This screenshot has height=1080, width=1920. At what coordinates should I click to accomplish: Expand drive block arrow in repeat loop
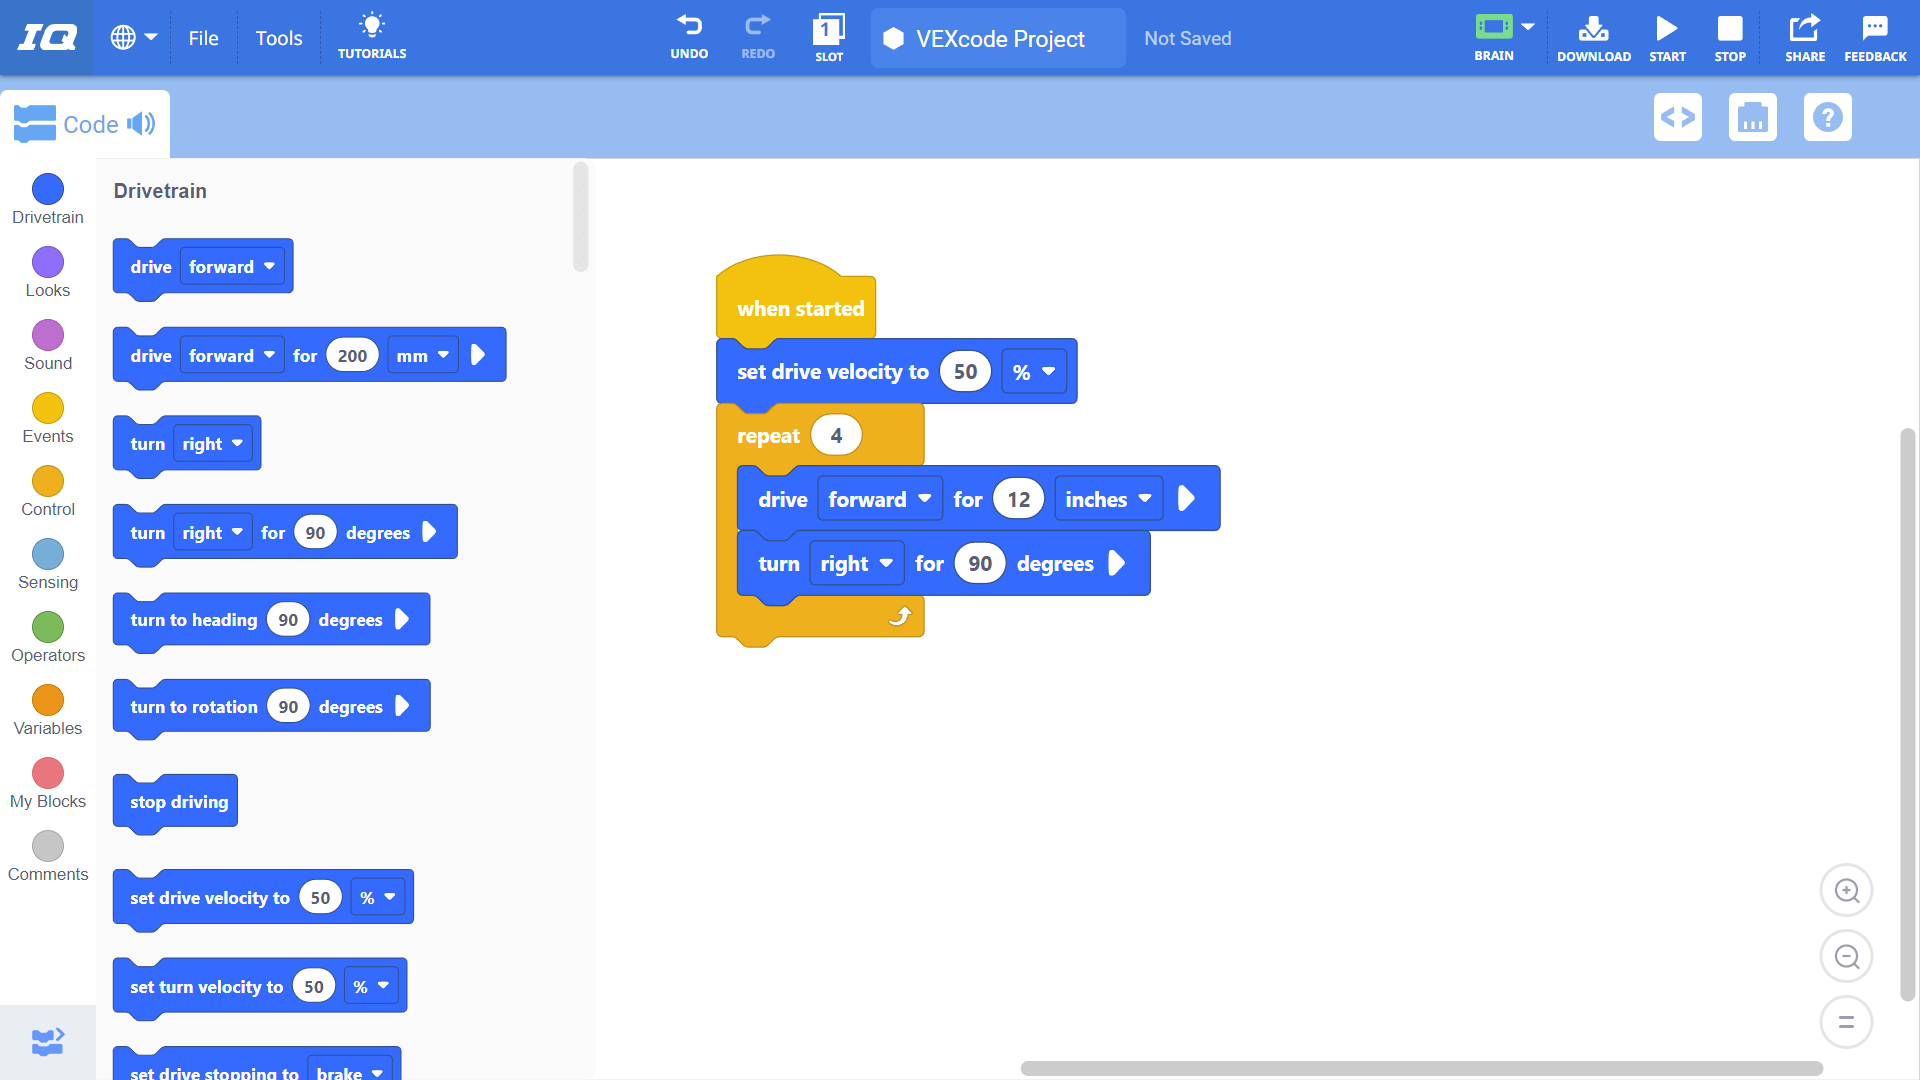click(1186, 498)
